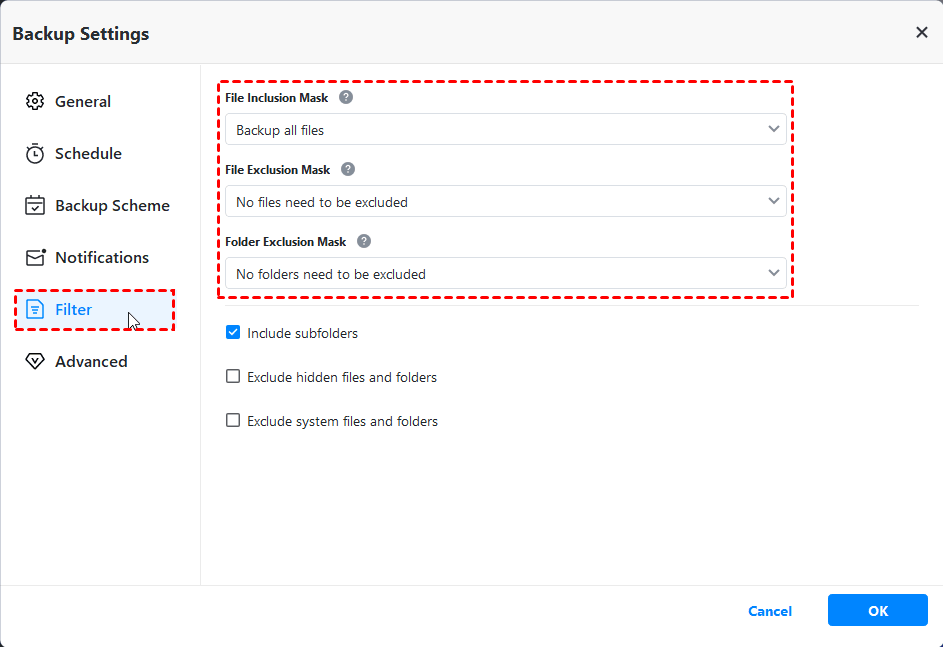Click the Backup Scheme calendar icon
The width and height of the screenshot is (943, 647).
pos(35,206)
